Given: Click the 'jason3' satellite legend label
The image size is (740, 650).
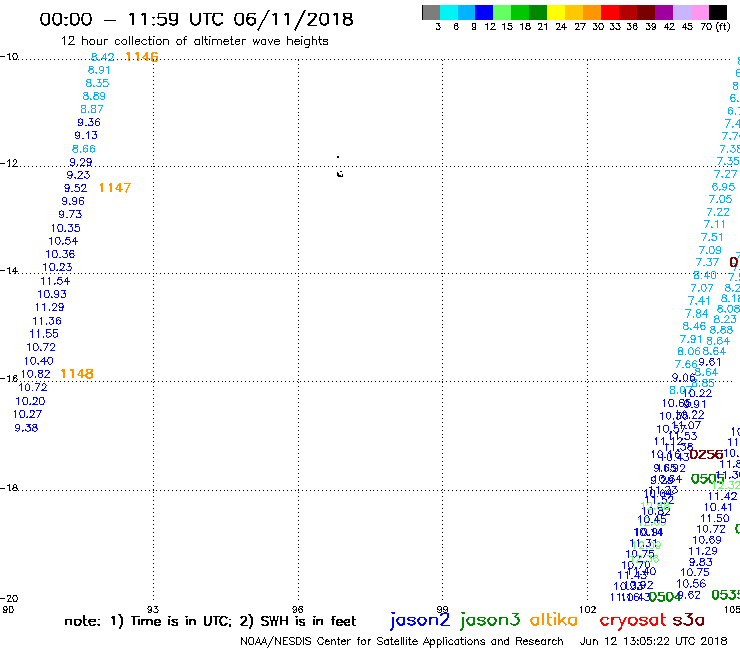Looking at the screenshot, I should pyautogui.click(x=490, y=620).
